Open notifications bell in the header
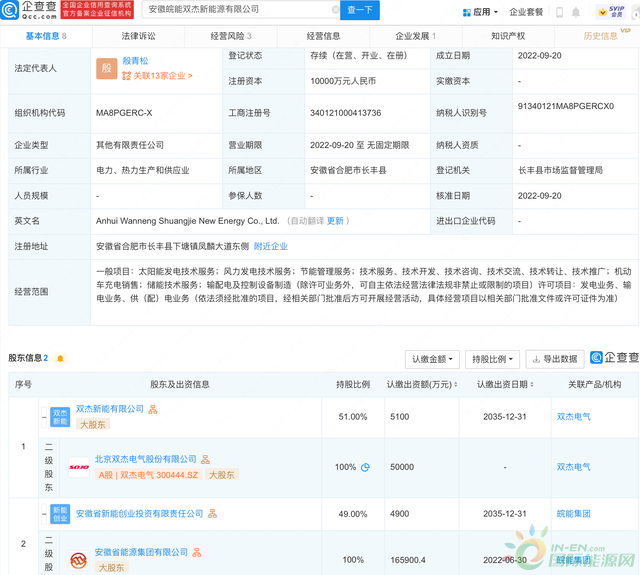This screenshot has width=640, height=575. [576, 12]
